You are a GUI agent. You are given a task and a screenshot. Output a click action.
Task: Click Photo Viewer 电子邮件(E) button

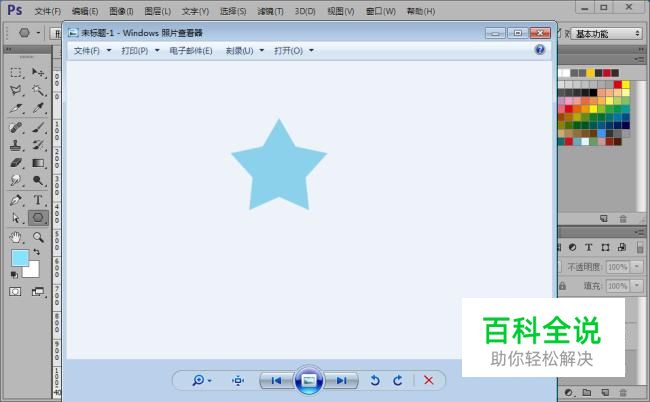pyautogui.click(x=191, y=51)
